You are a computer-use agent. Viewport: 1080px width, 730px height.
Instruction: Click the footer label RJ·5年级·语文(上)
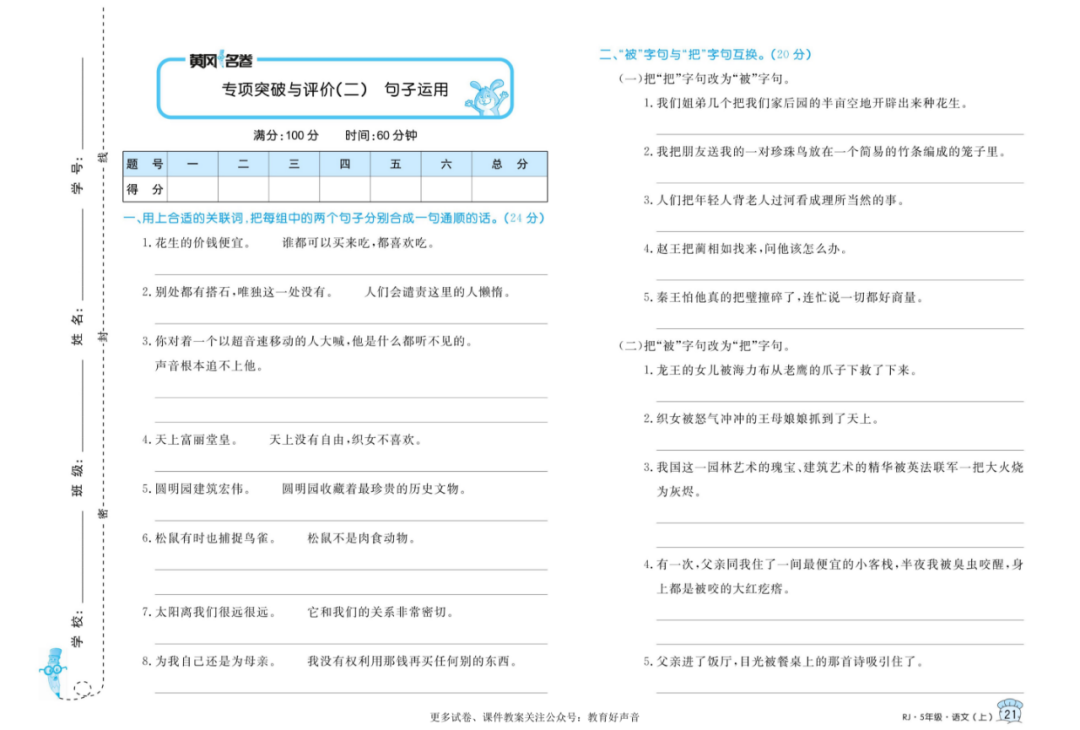point(948,717)
